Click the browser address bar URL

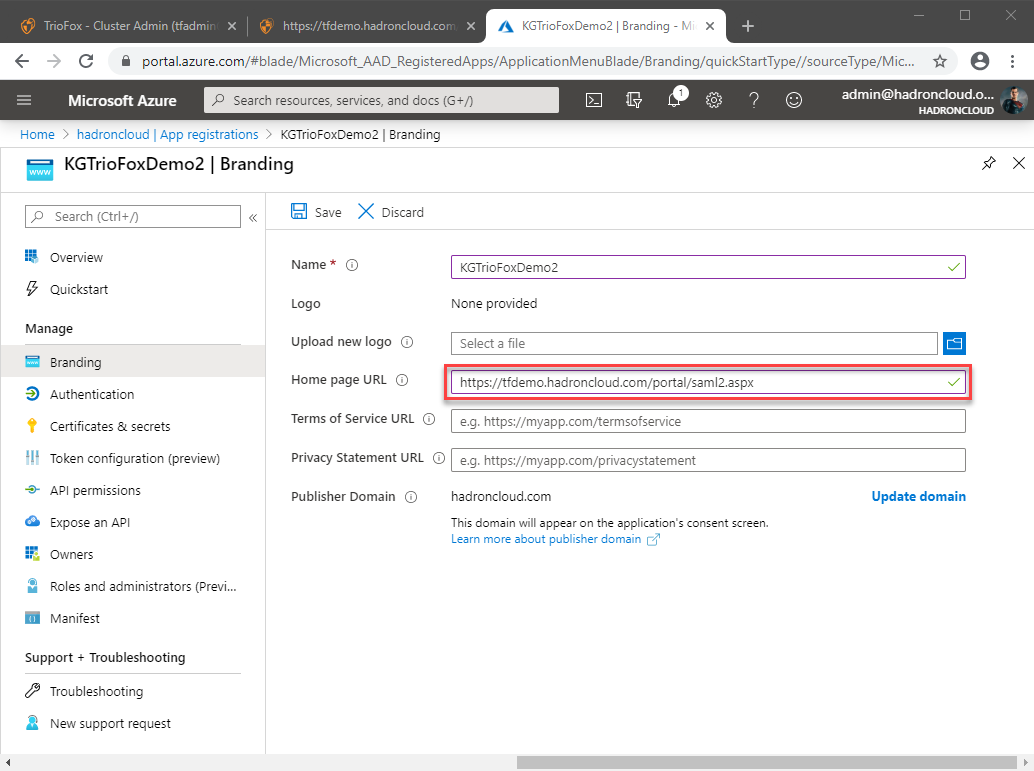528,61
